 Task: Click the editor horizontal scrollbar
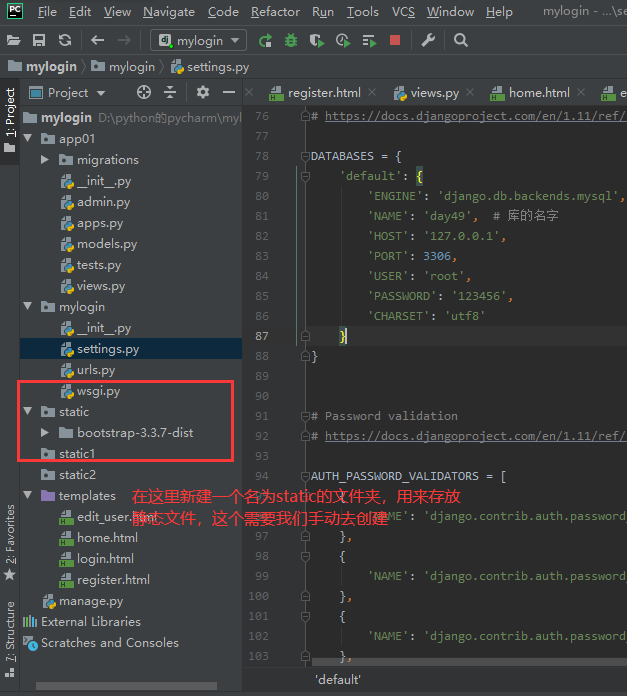[469, 662]
